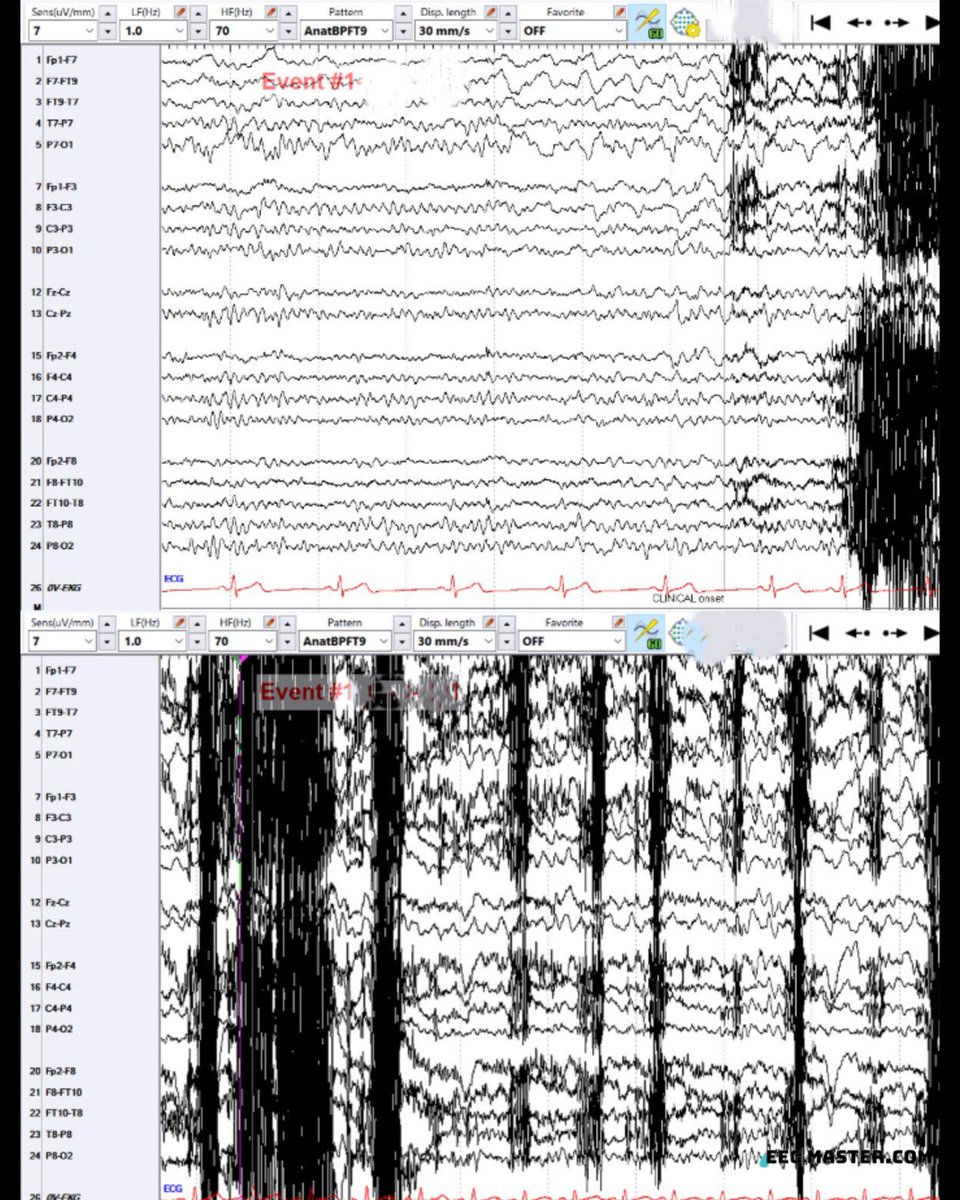Jump to recording start in lower window
Viewport: 960px width, 1200px height.
coord(820,633)
